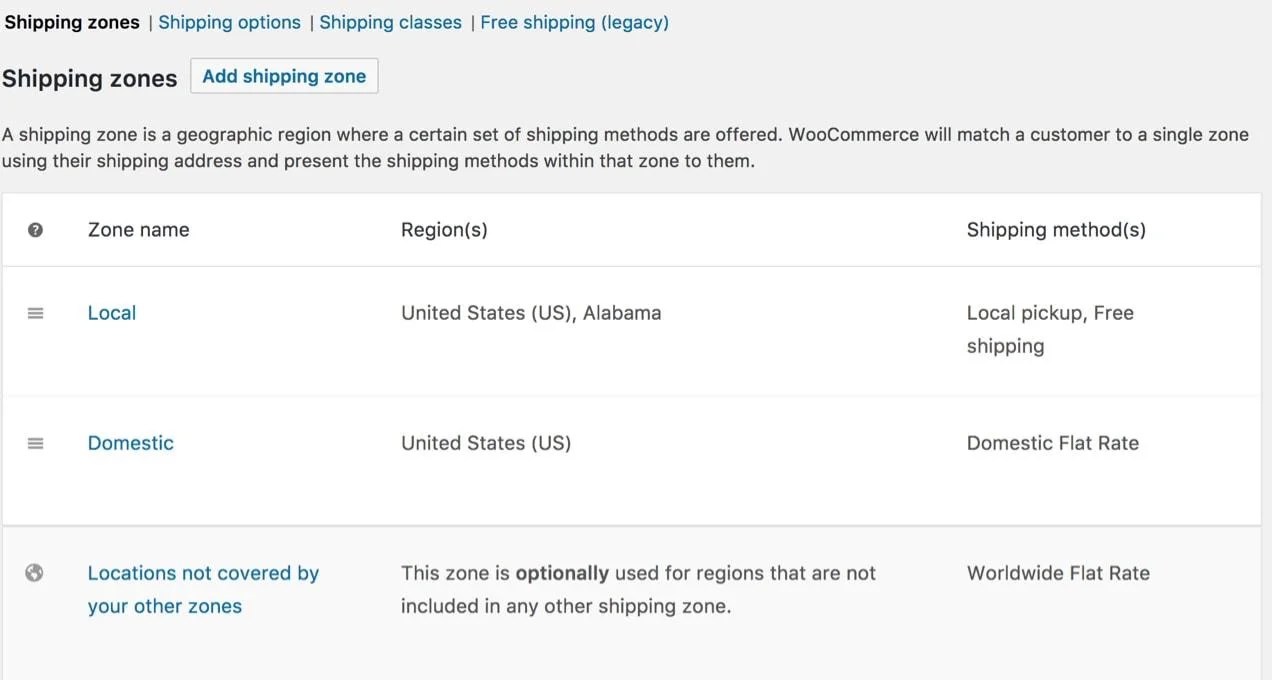The height and width of the screenshot is (680, 1272).
Task: Click the Add shipping zone button
Action: (284, 76)
